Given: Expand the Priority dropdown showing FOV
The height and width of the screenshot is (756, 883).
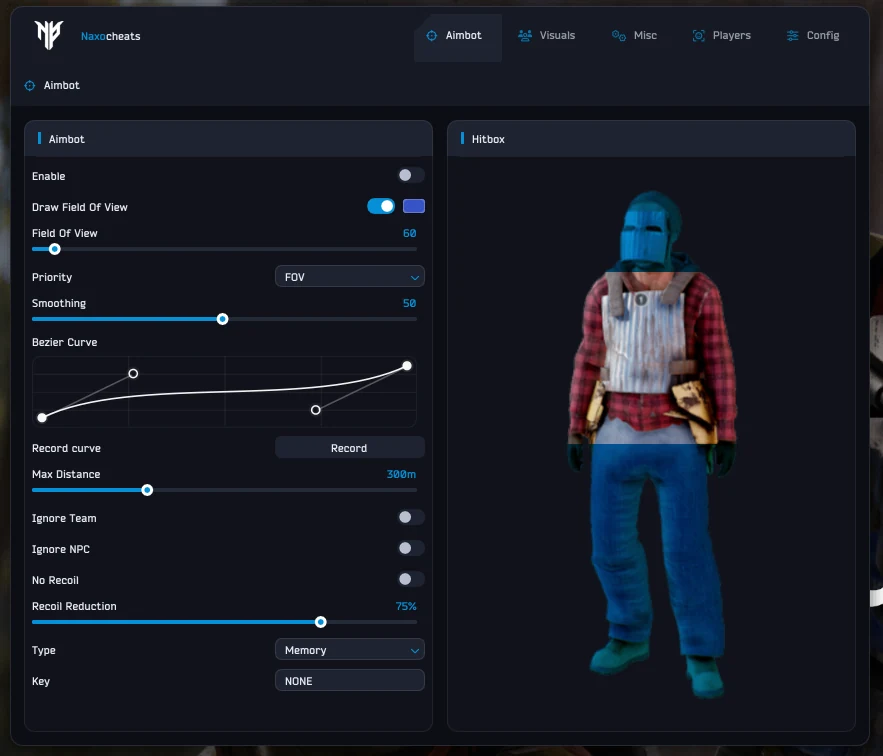Looking at the screenshot, I should [350, 277].
